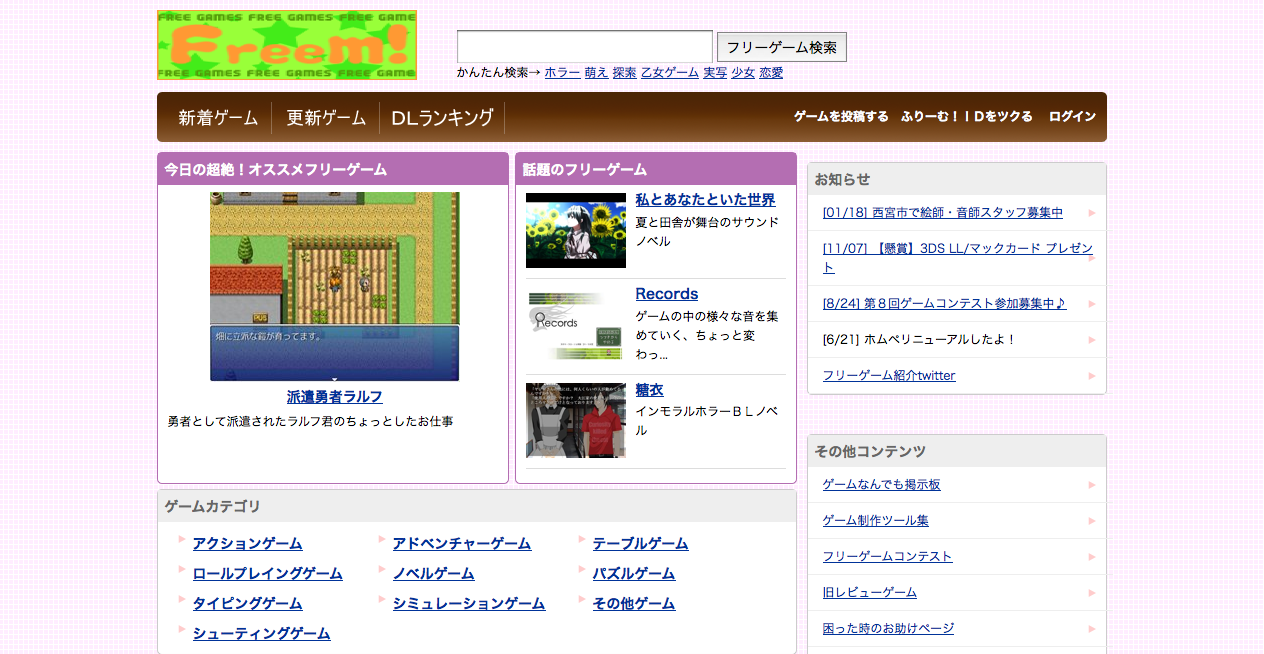Click the arrow beside ゲーム制作ツール集
Image resolution: width=1264 pixels, height=654 pixels.
(x=1092, y=521)
